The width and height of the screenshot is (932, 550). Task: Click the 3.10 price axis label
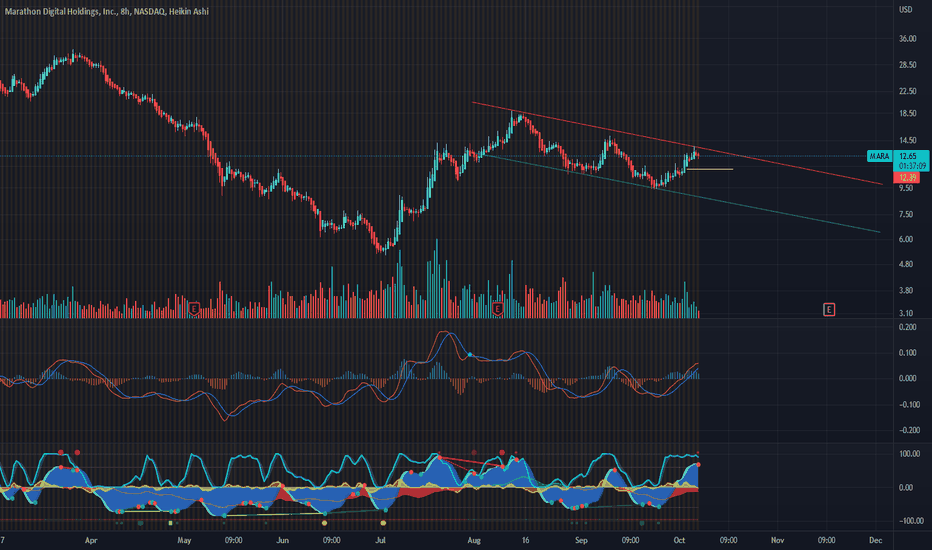coord(906,313)
